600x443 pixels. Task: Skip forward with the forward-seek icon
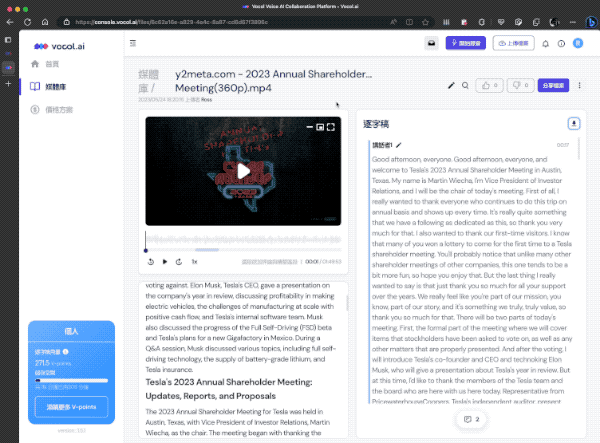tap(179, 262)
